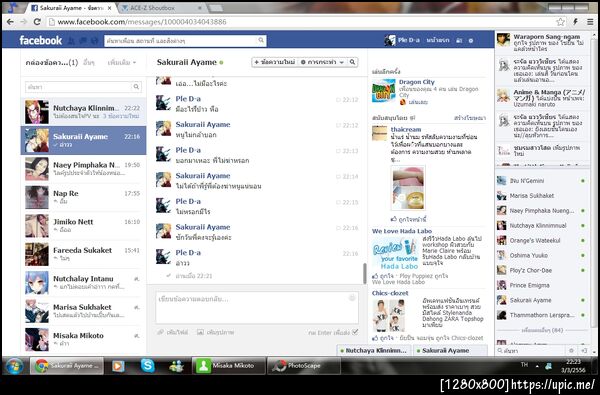Click the inbox search field
600x395 pixels.
78,87
